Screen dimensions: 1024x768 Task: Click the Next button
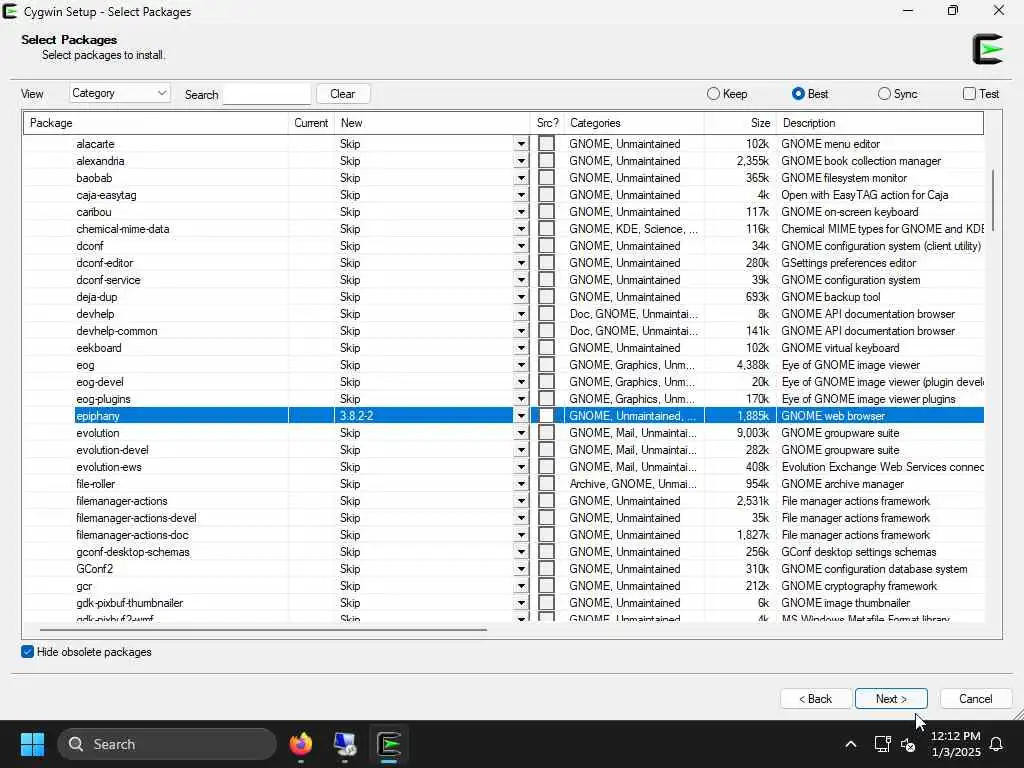point(891,699)
